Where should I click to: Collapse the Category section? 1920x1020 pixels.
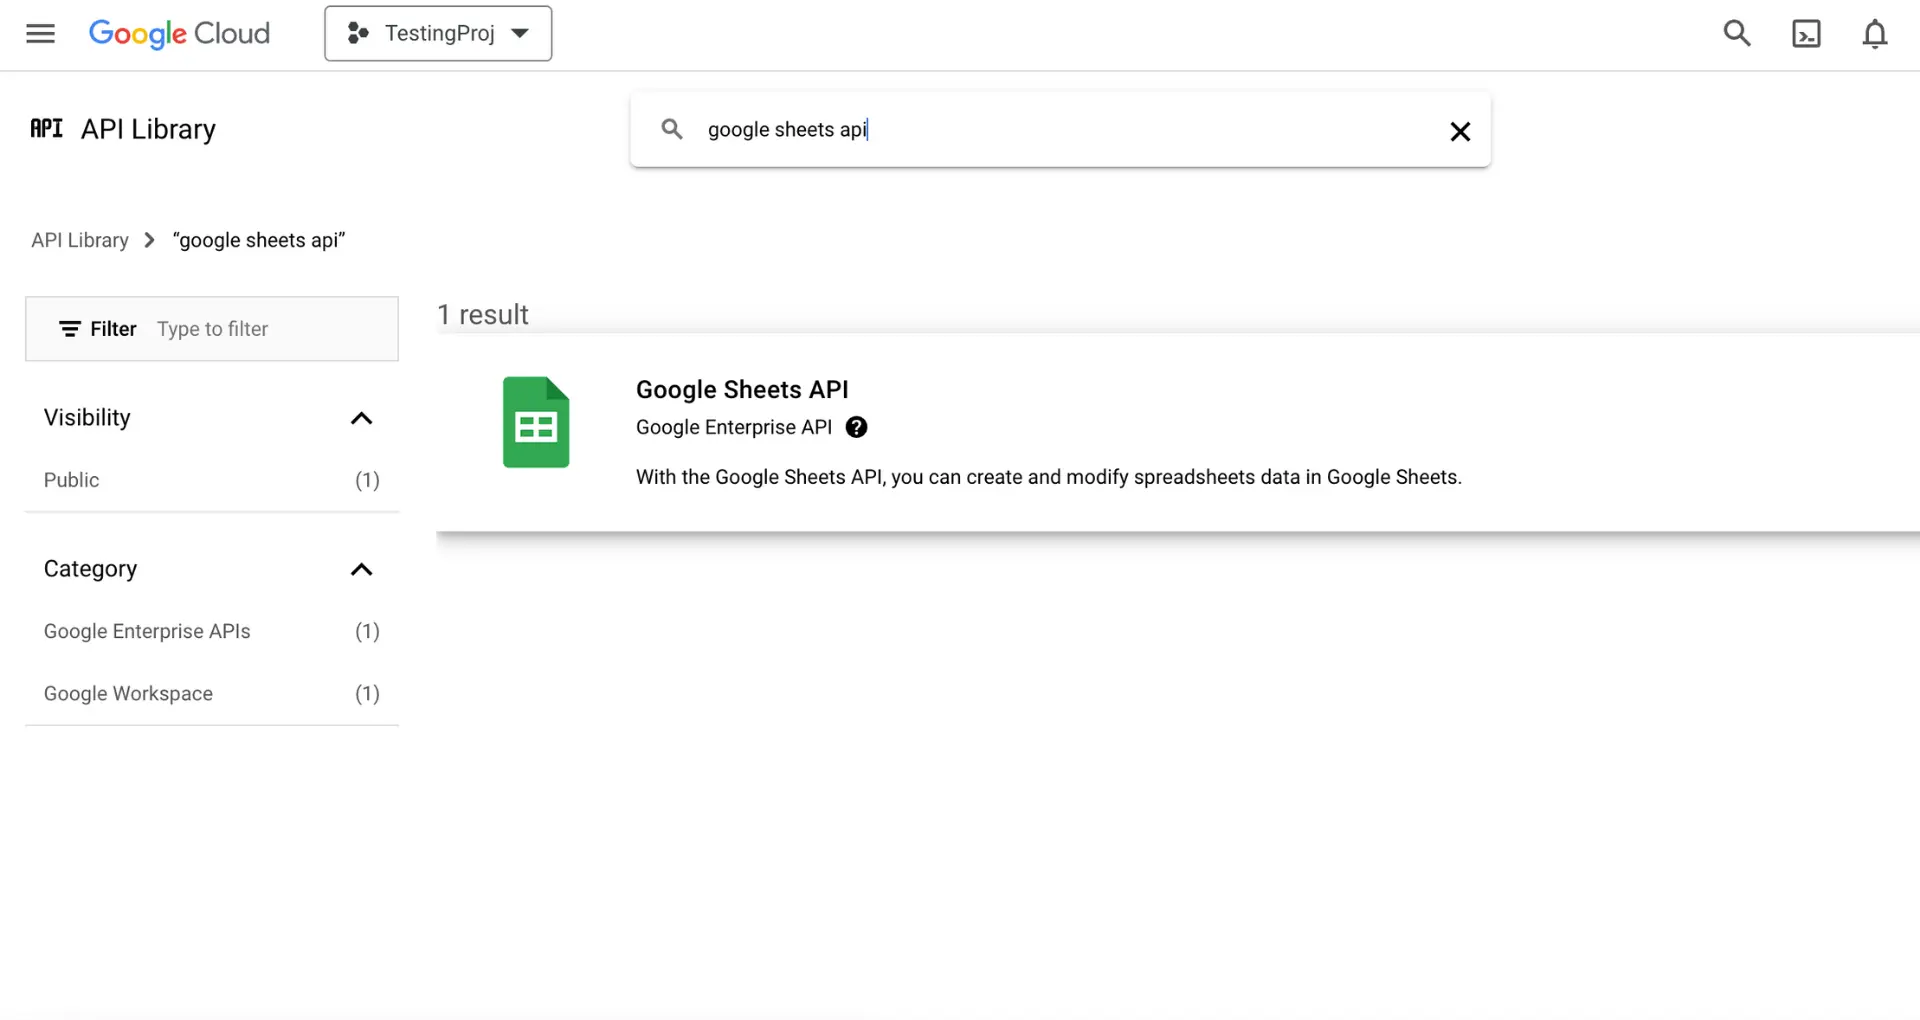point(361,569)
